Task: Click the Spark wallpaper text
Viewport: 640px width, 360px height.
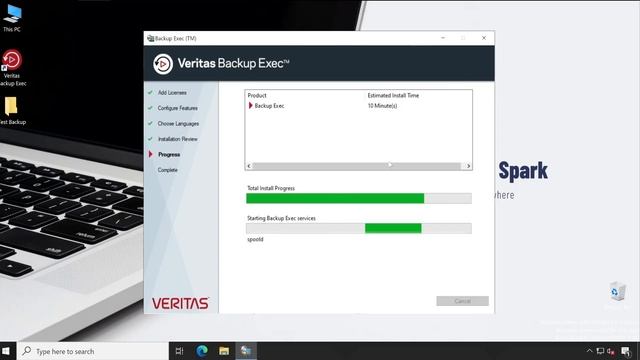Action: point(523,171)
